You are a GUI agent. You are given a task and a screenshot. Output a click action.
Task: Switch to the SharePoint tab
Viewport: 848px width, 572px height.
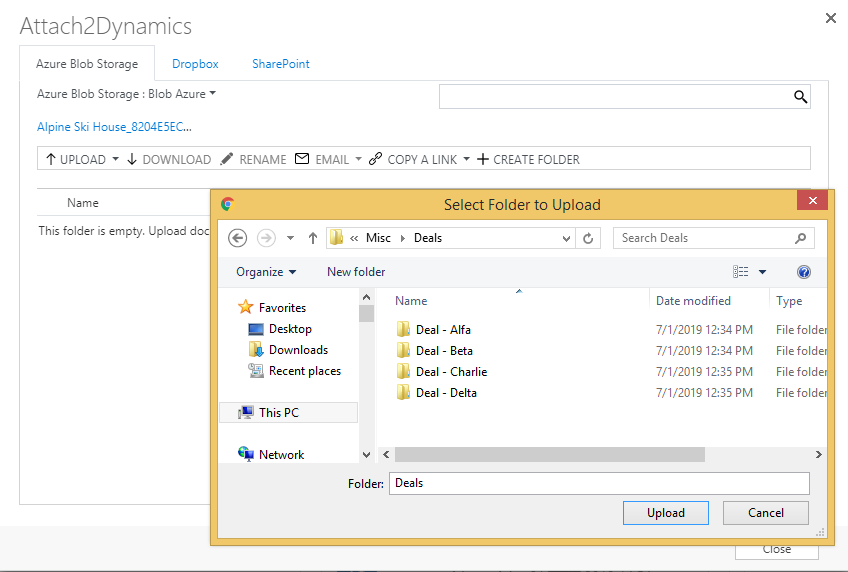point(281,64)
